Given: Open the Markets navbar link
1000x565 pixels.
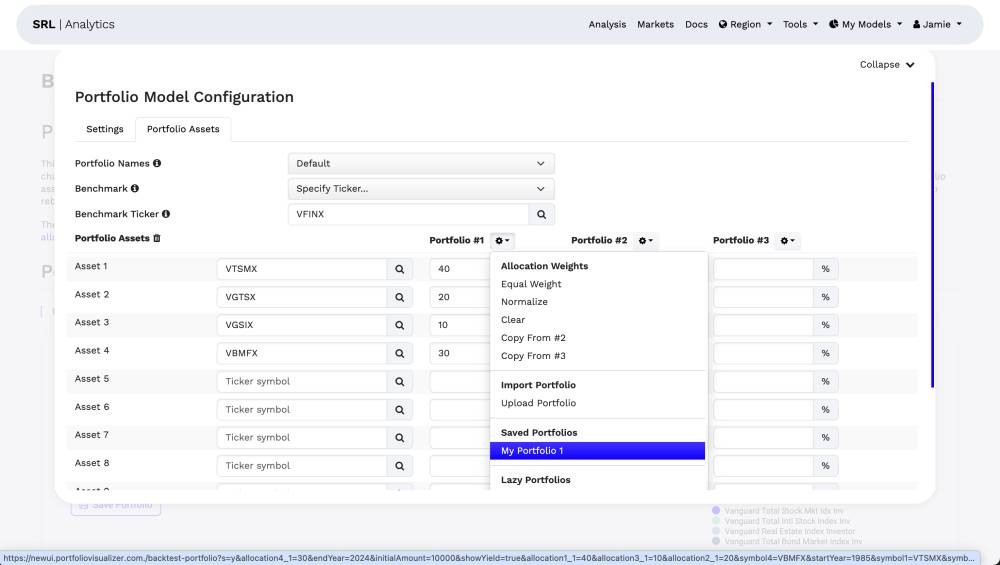Looking at the screenshot, I should 655,24.
